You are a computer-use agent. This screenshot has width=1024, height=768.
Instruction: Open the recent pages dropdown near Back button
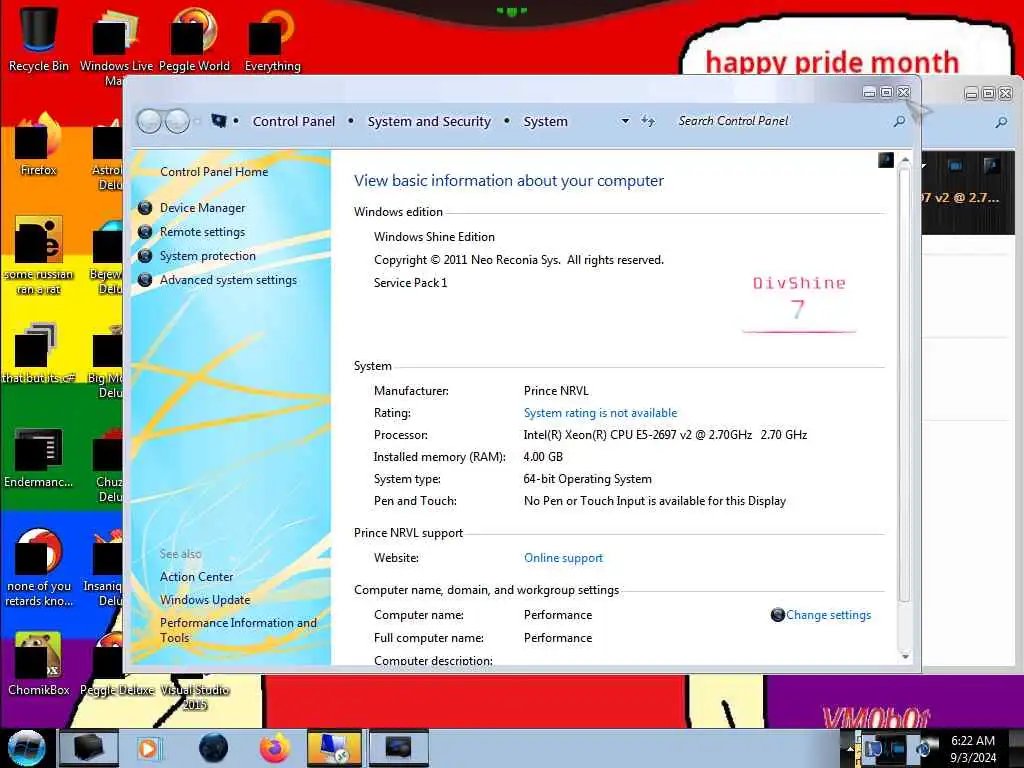(197, 121)
